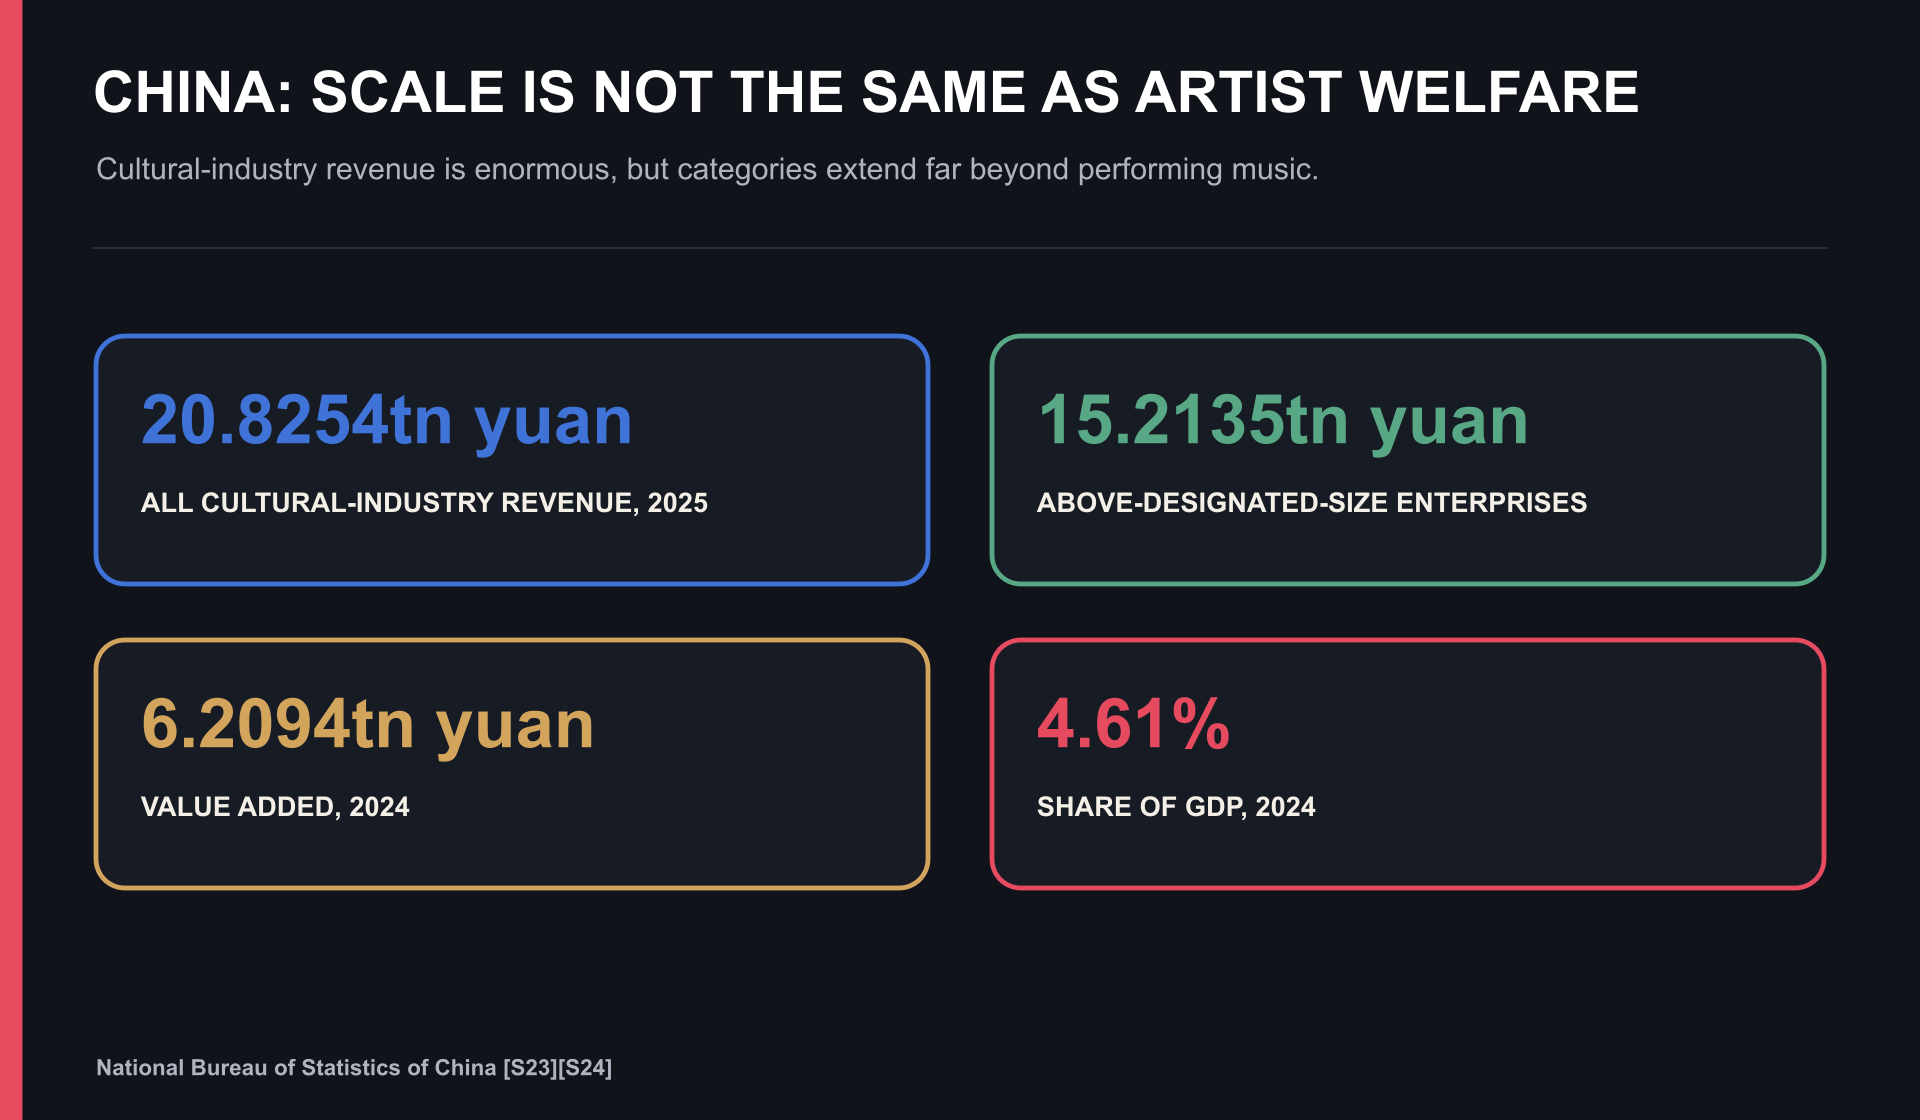1920x1120 pixels.
Task: Select the All Cultural-Industry Revenue, 2025 label
Action: (424, 502)
